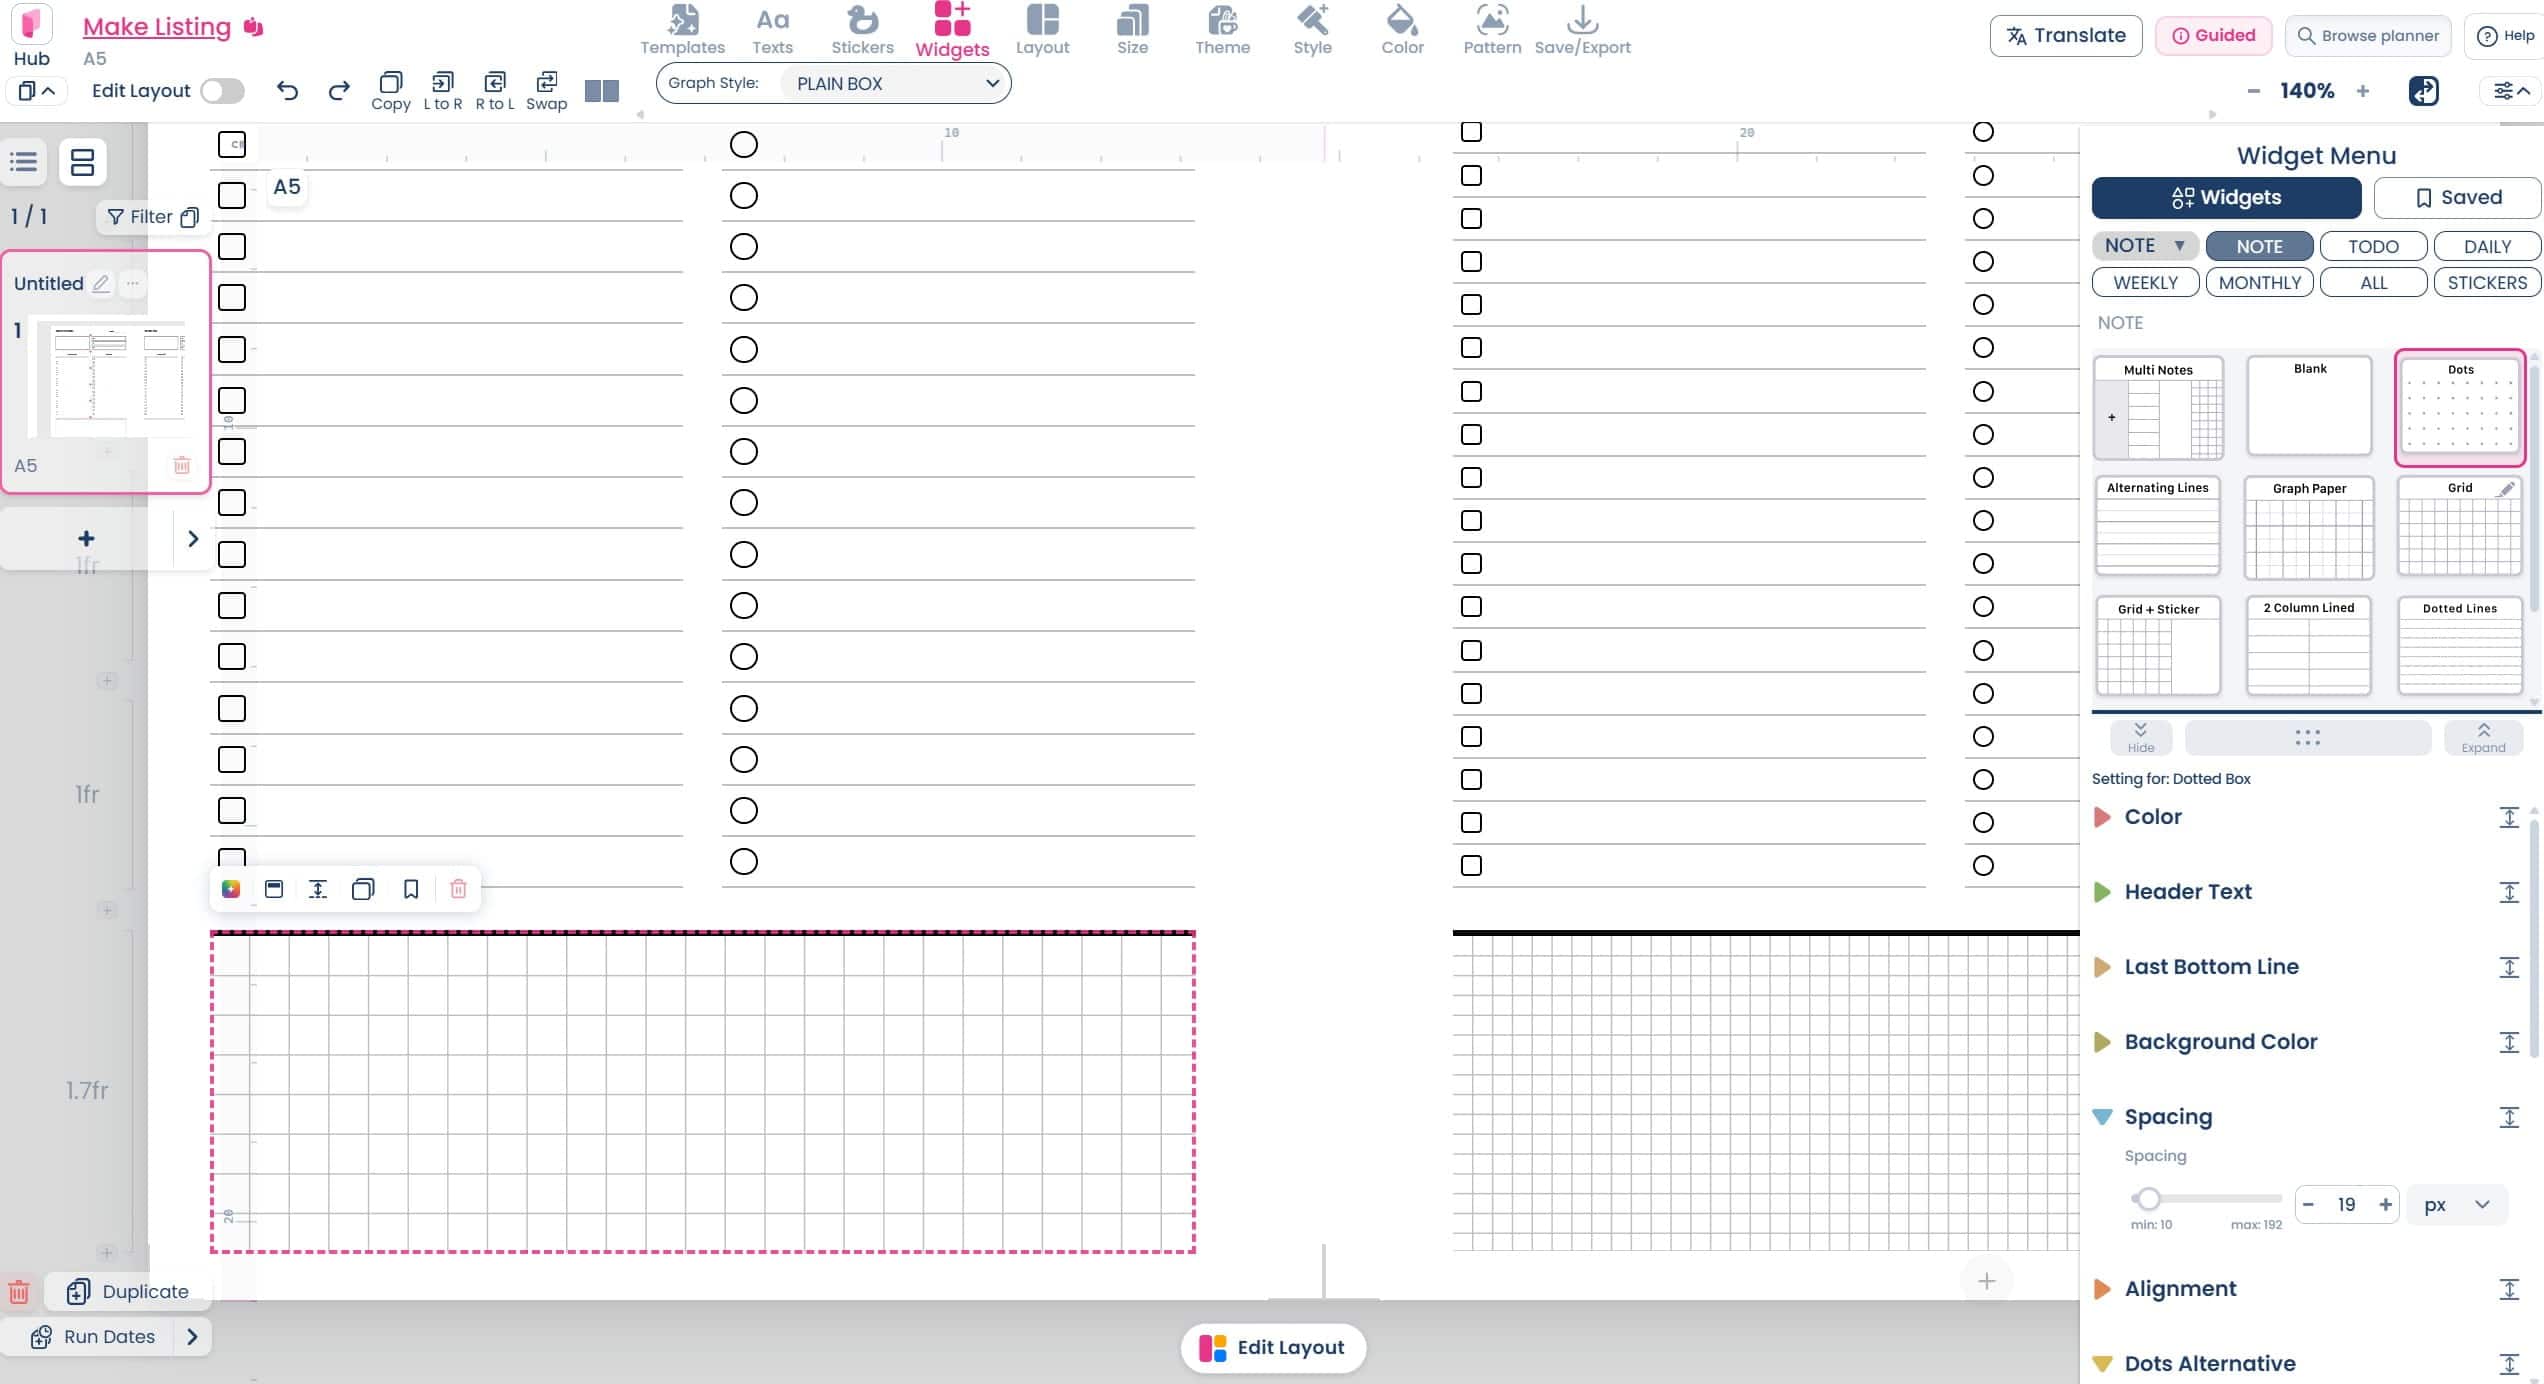Open the Save/Export tool
This screenshot has height=1384, width=2544.
click(1582, 30)
